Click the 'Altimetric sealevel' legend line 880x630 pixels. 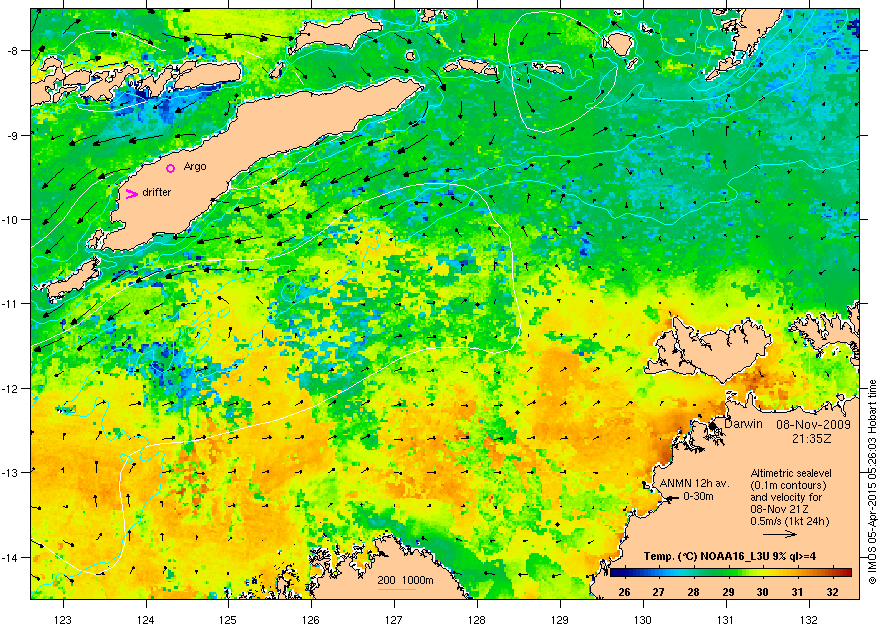coord(791,473)
